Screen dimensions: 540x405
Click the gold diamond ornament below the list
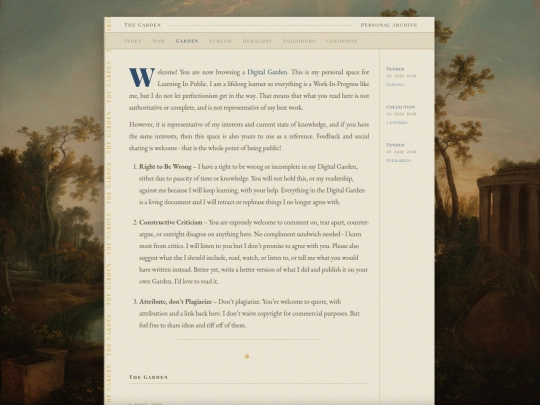coord(247,357)
